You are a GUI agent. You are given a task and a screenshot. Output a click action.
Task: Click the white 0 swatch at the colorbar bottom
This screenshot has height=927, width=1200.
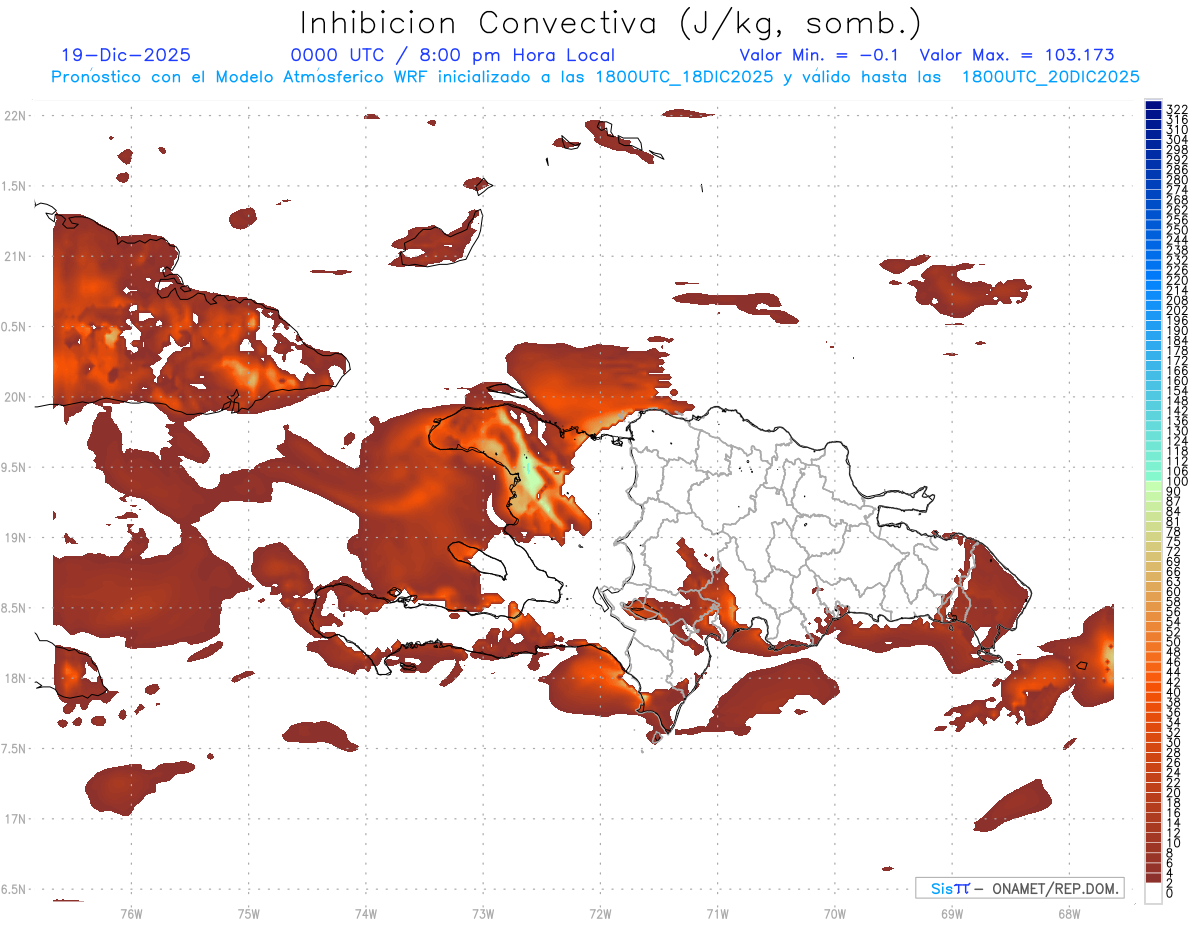1153,894
